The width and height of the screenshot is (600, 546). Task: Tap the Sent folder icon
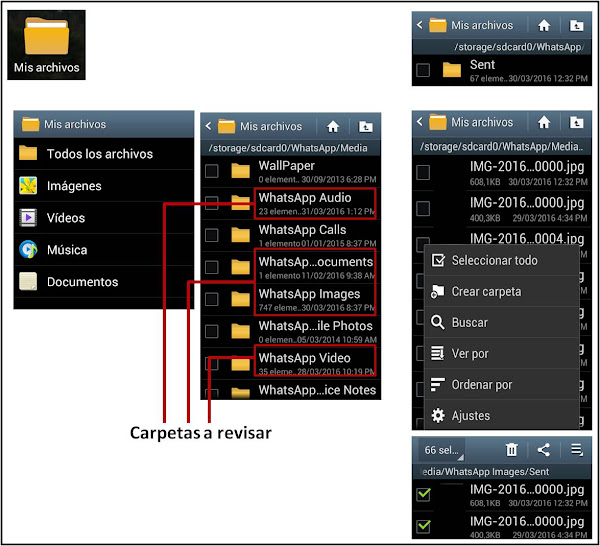[452, 70]
